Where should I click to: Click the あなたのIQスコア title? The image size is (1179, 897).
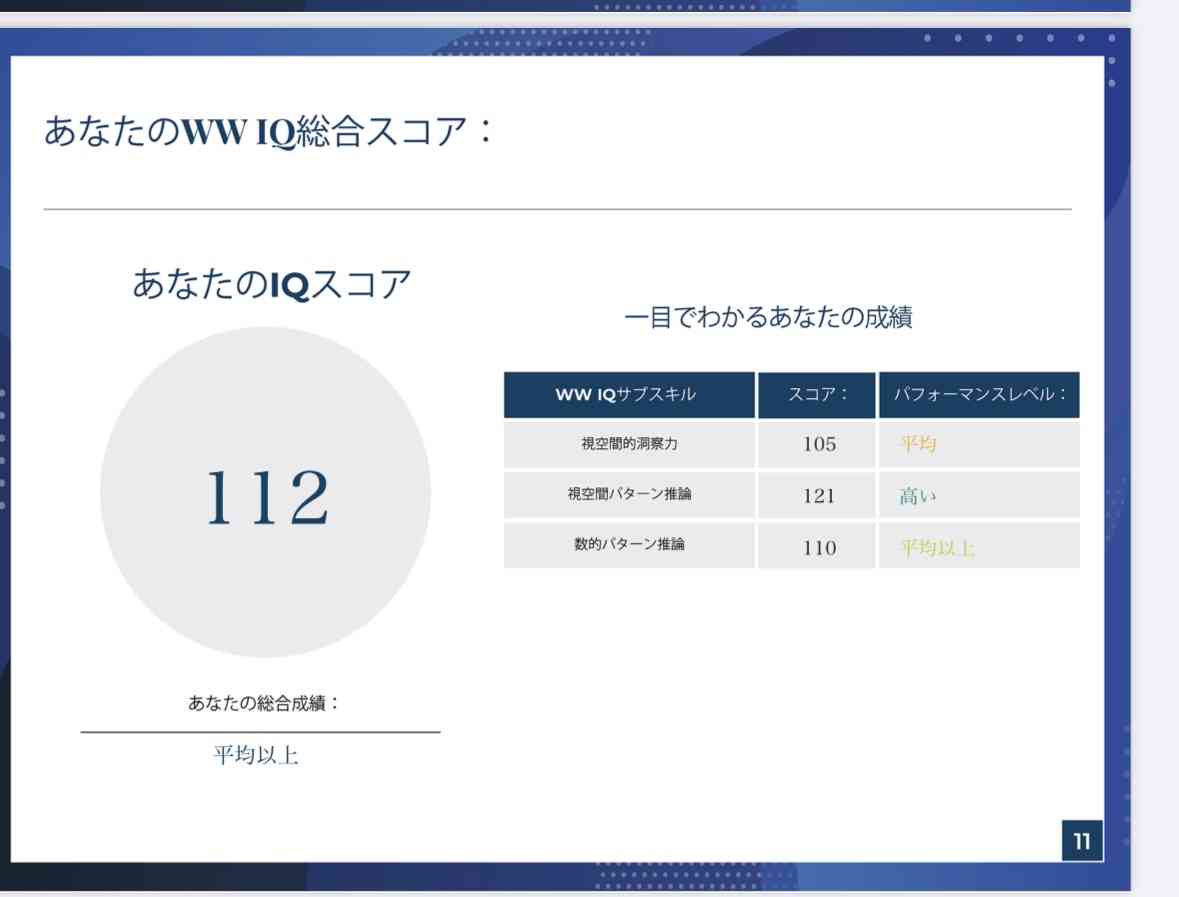tap(271, 284)
